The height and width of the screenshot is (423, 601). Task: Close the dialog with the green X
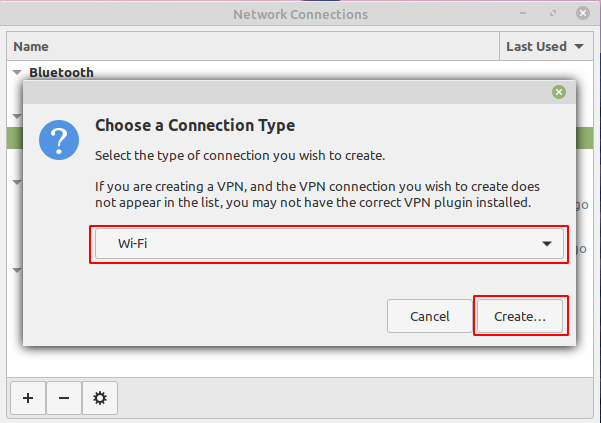tap(559, 92)
